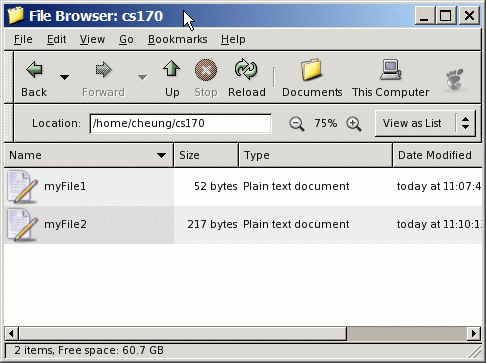Open the Edit menu
The image size is (486, 363).
point(56,39)
